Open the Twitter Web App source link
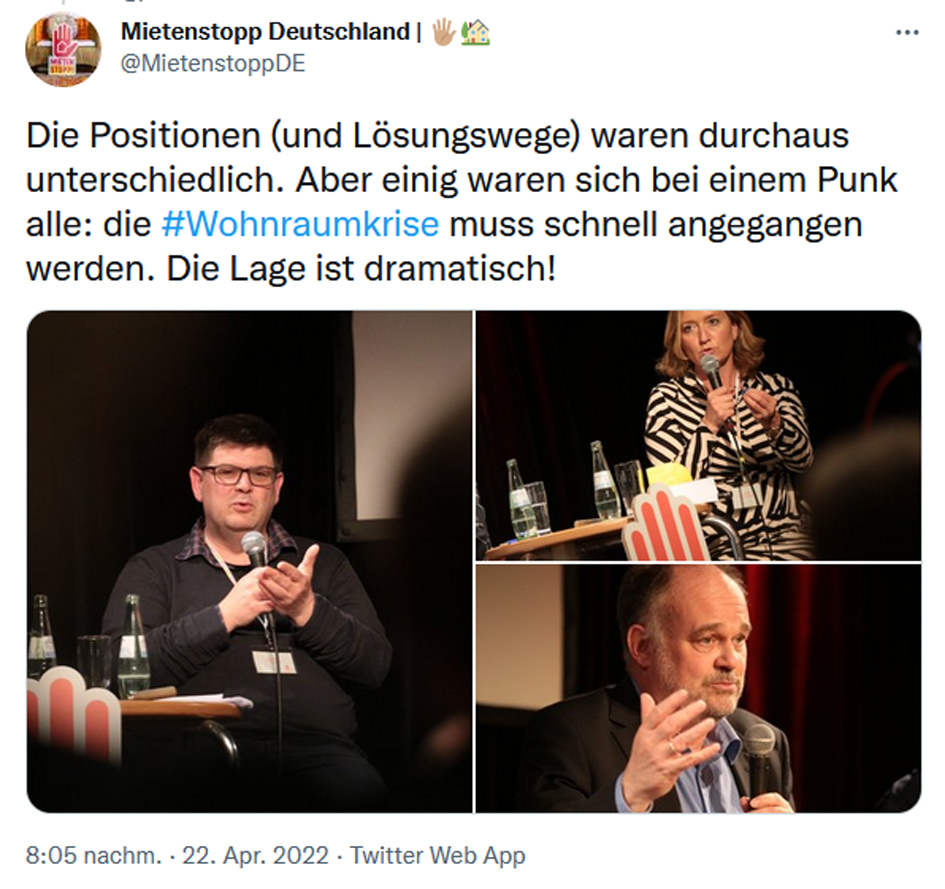Screen dimensions: 945x889 click(x=438, y=855)
